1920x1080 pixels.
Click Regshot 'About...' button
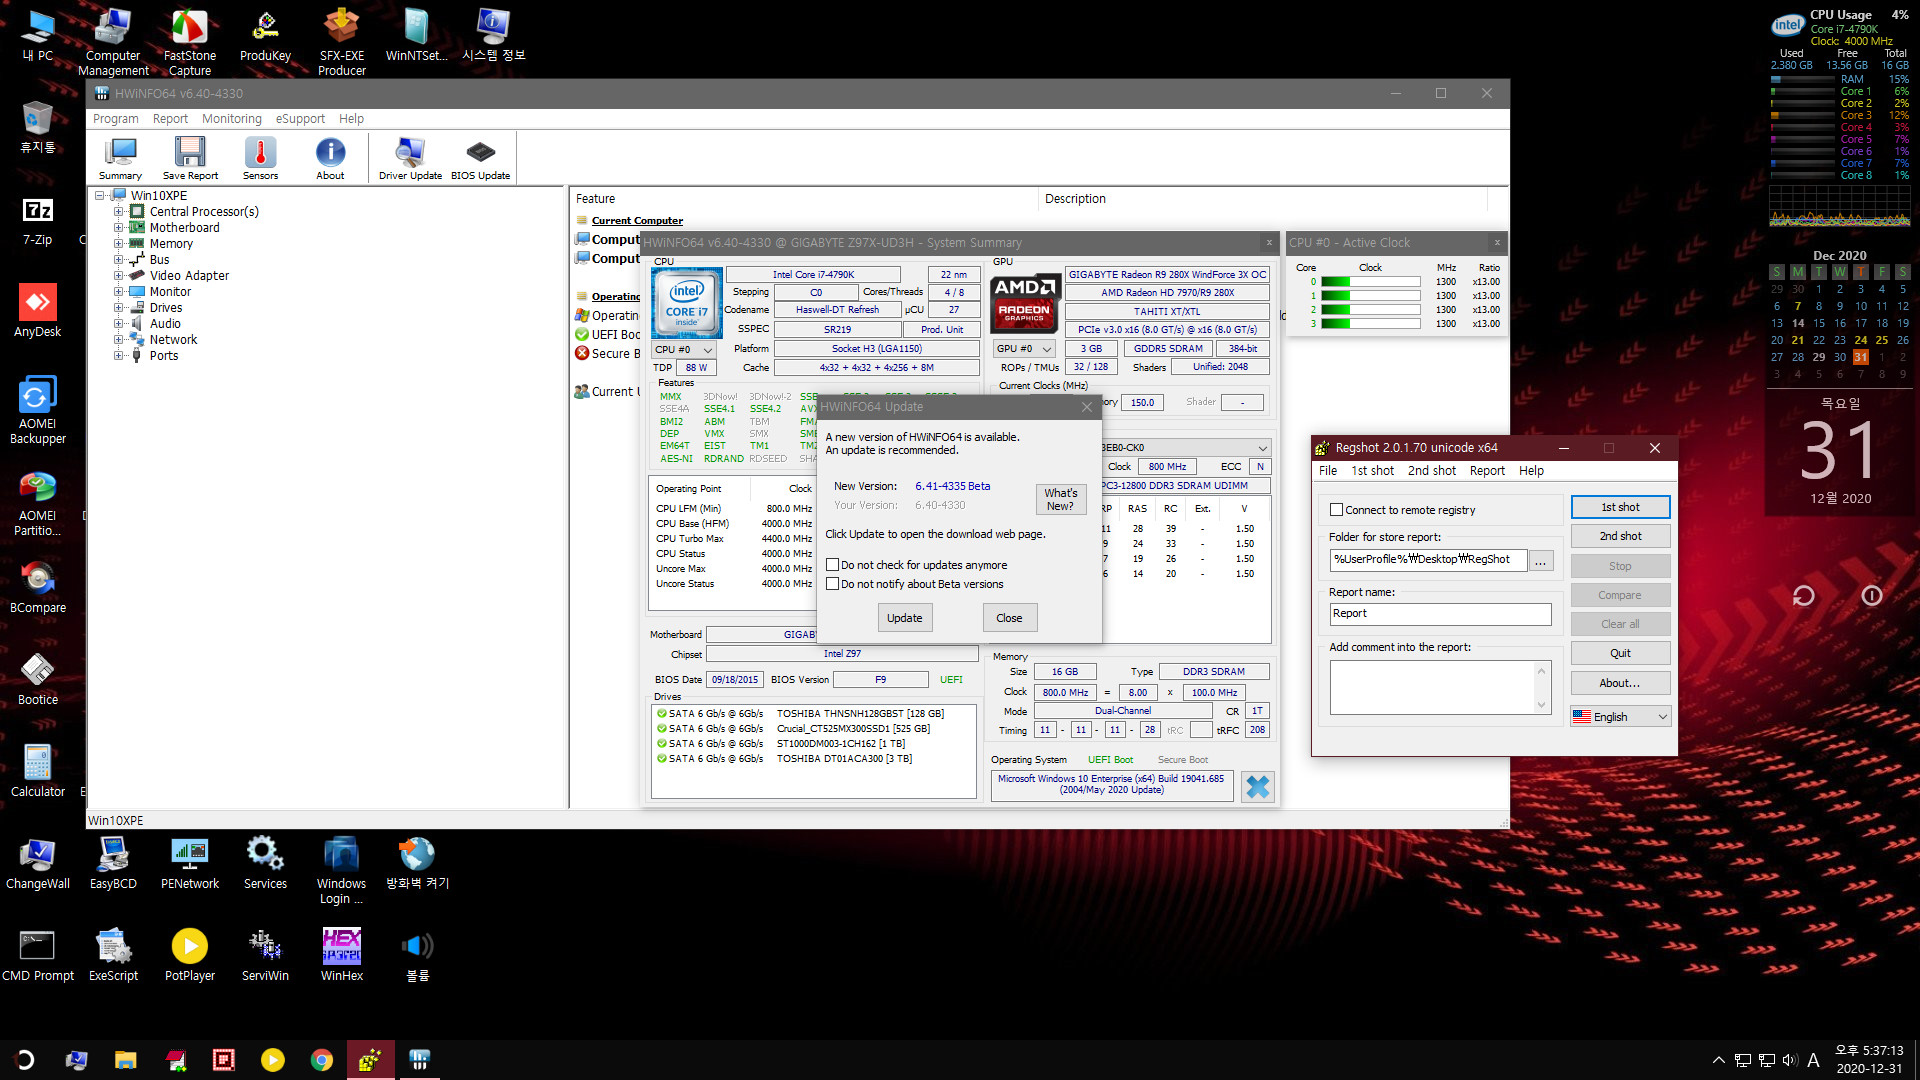pos(1620,683)
